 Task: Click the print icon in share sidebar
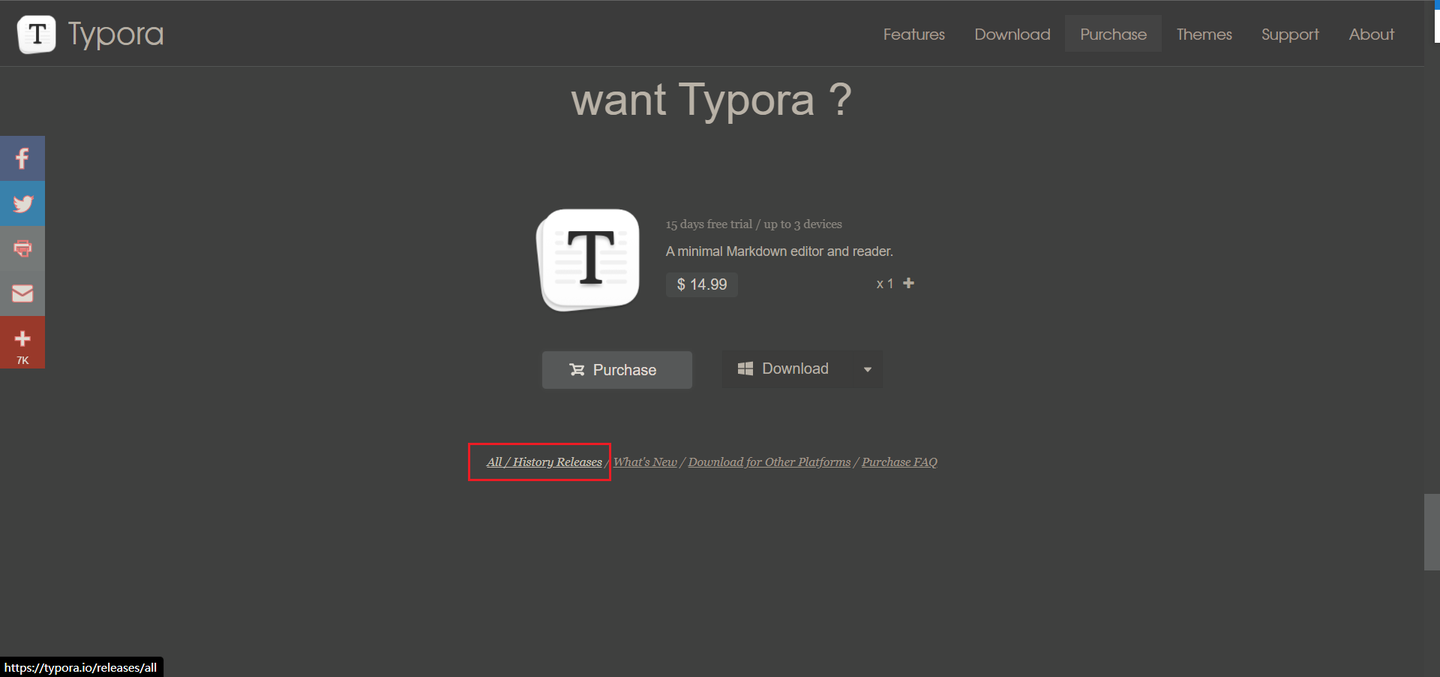(x=22, y=249)
